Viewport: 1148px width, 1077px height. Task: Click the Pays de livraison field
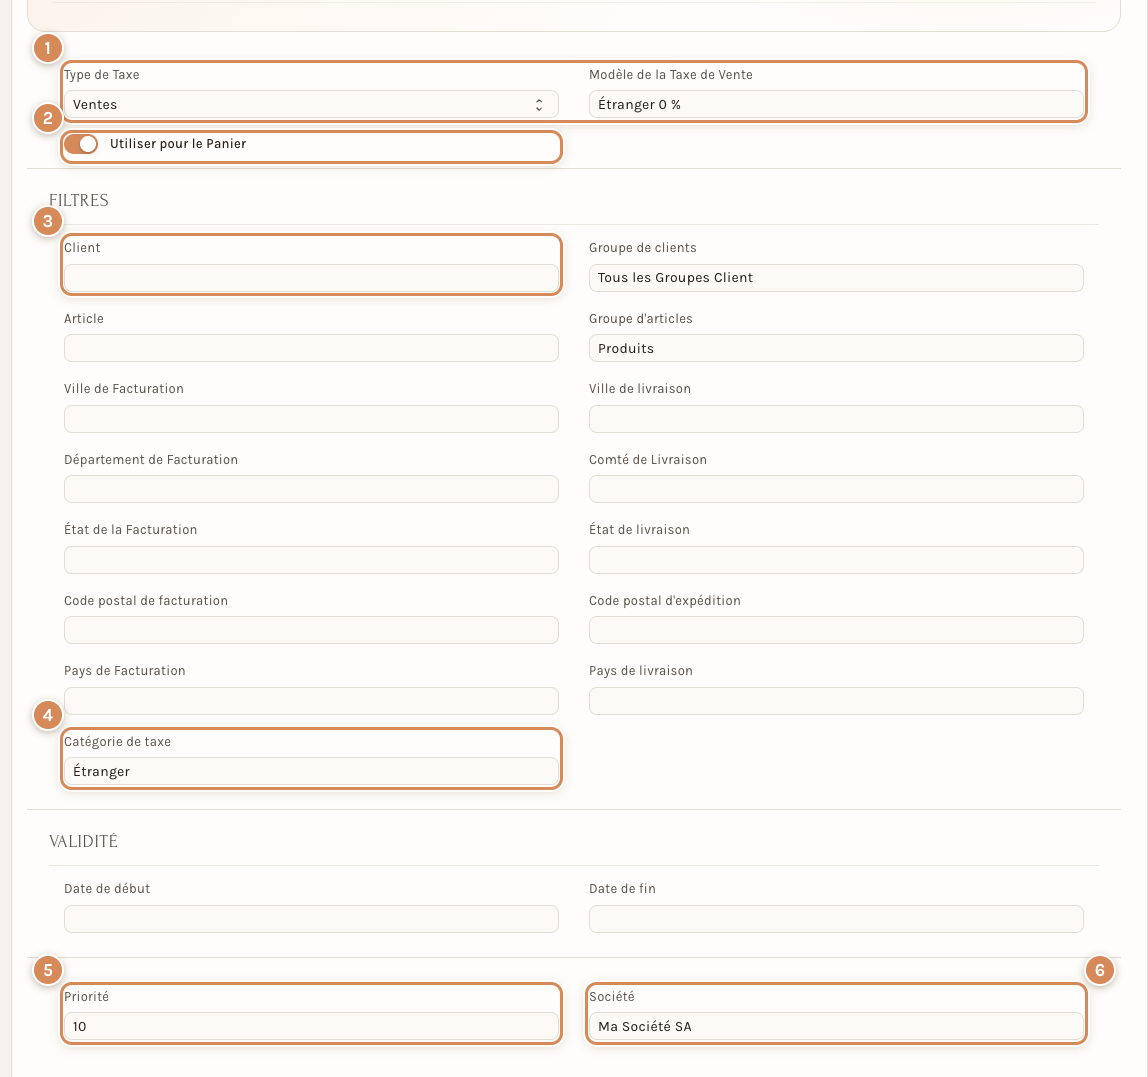pyautogui.click(x=836, y=701)
